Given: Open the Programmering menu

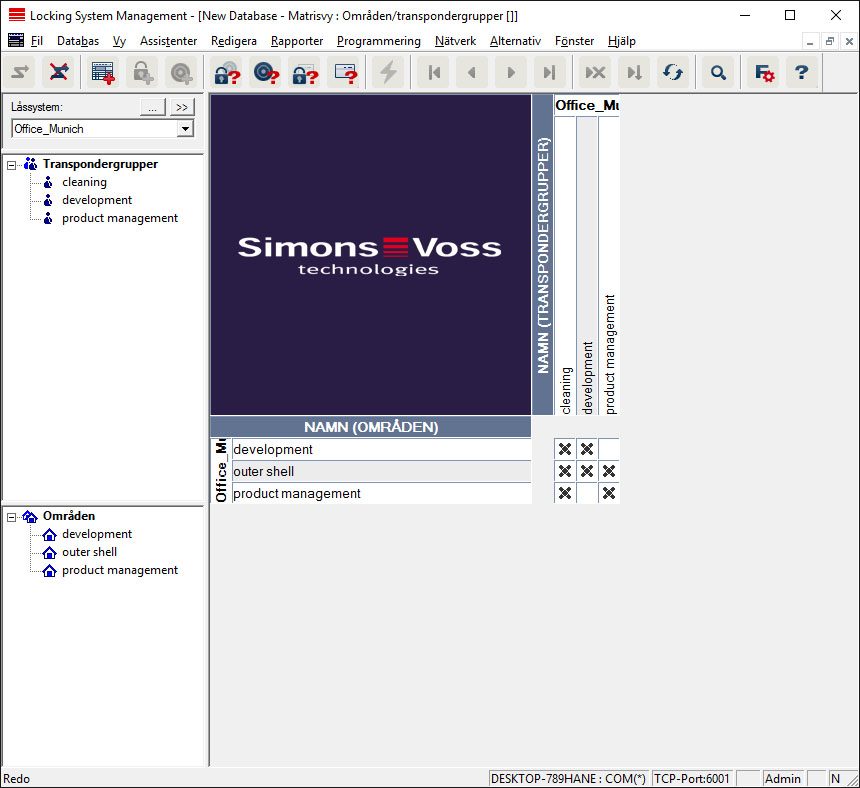Looking at the screenshot, I should (x=378, y=41).
